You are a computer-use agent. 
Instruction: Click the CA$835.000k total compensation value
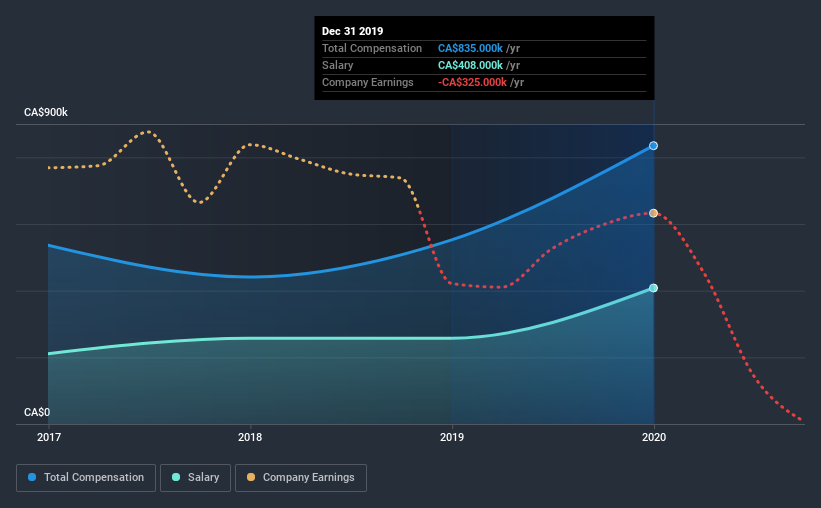click(470, 48)
